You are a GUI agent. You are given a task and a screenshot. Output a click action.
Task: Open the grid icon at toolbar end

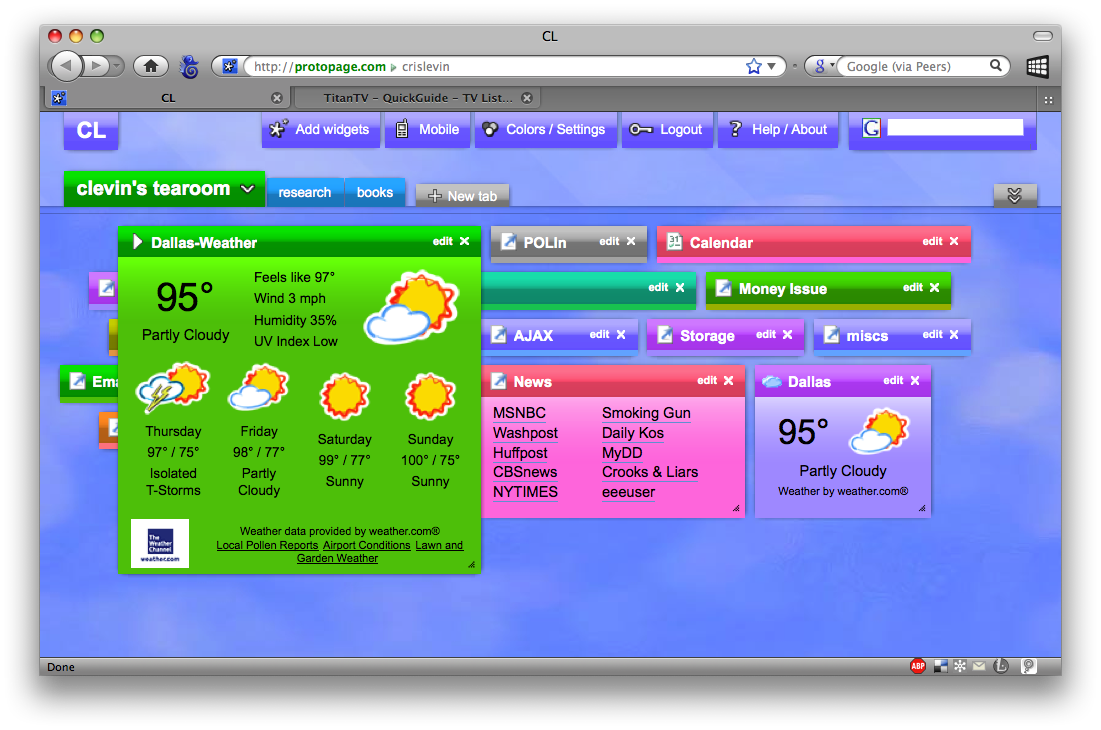1037,67
